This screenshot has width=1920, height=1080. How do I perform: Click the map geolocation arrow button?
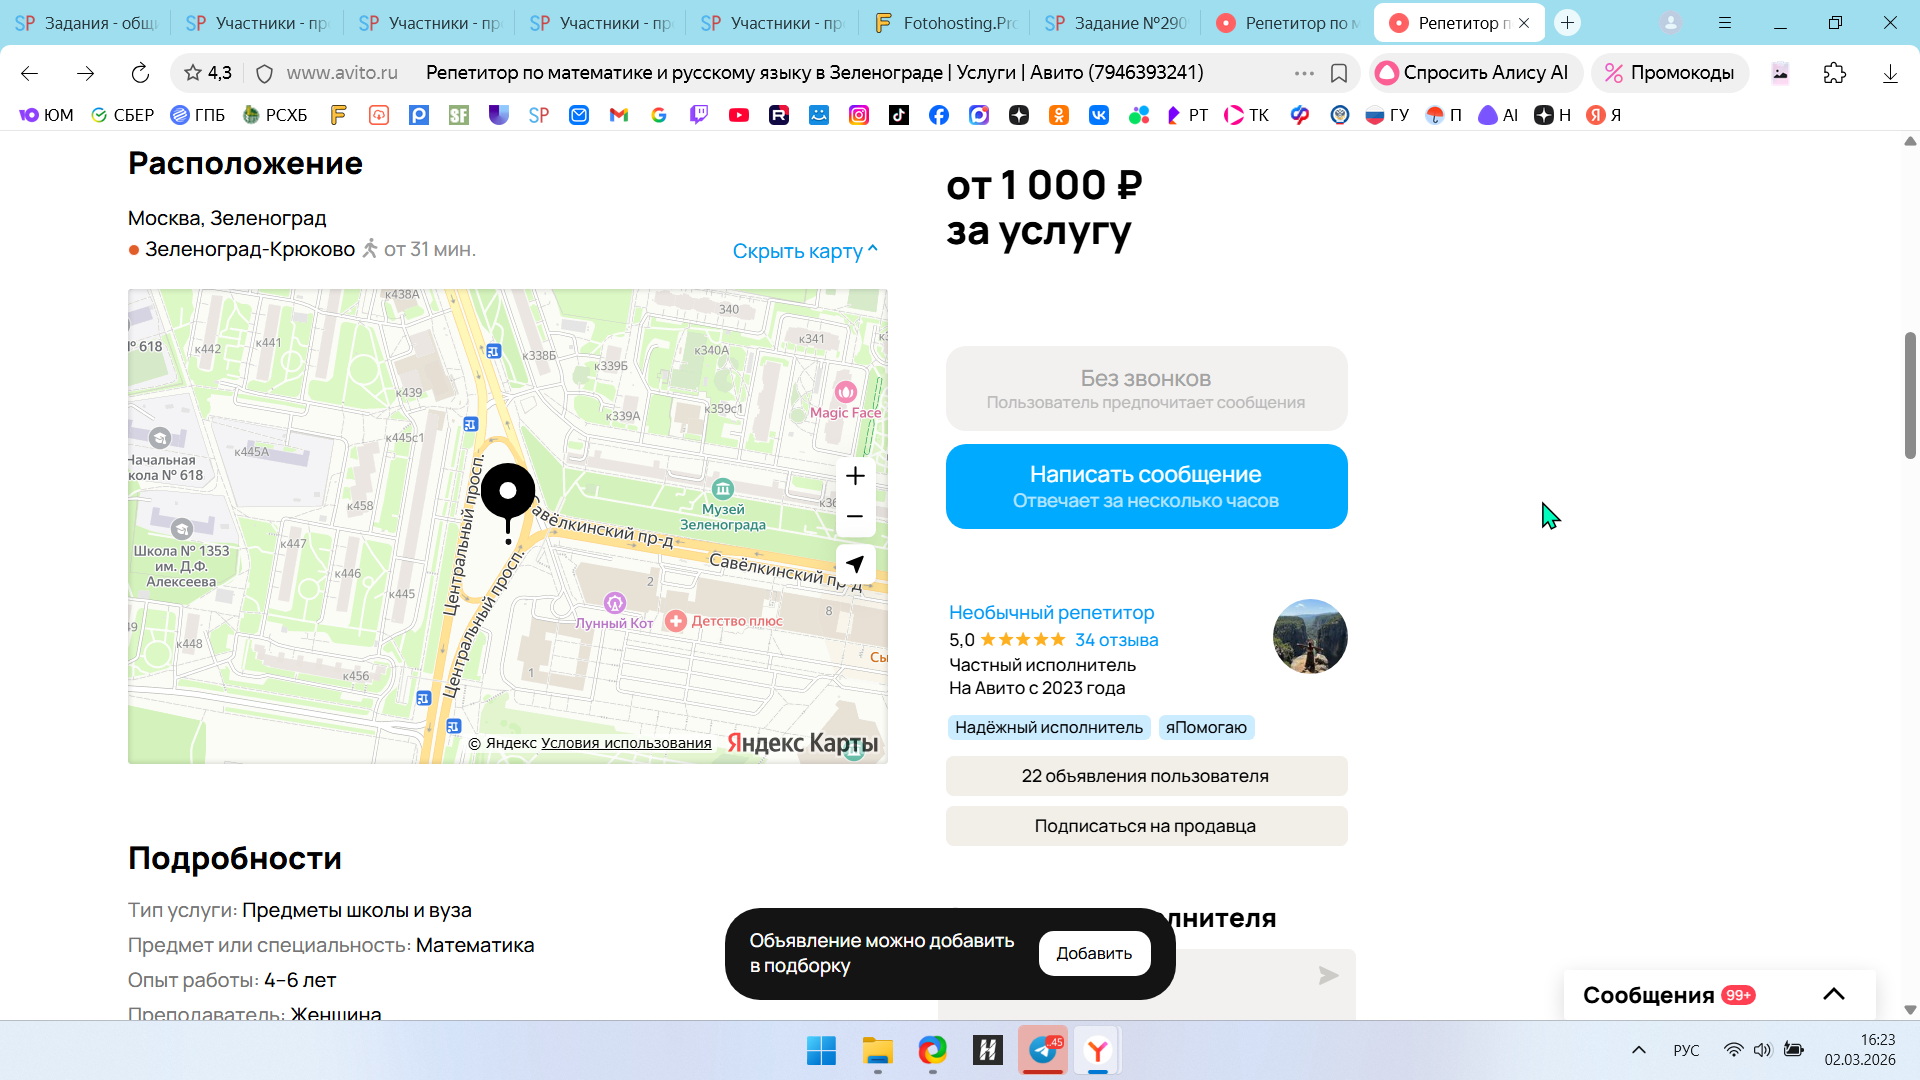tap(855, 564)
